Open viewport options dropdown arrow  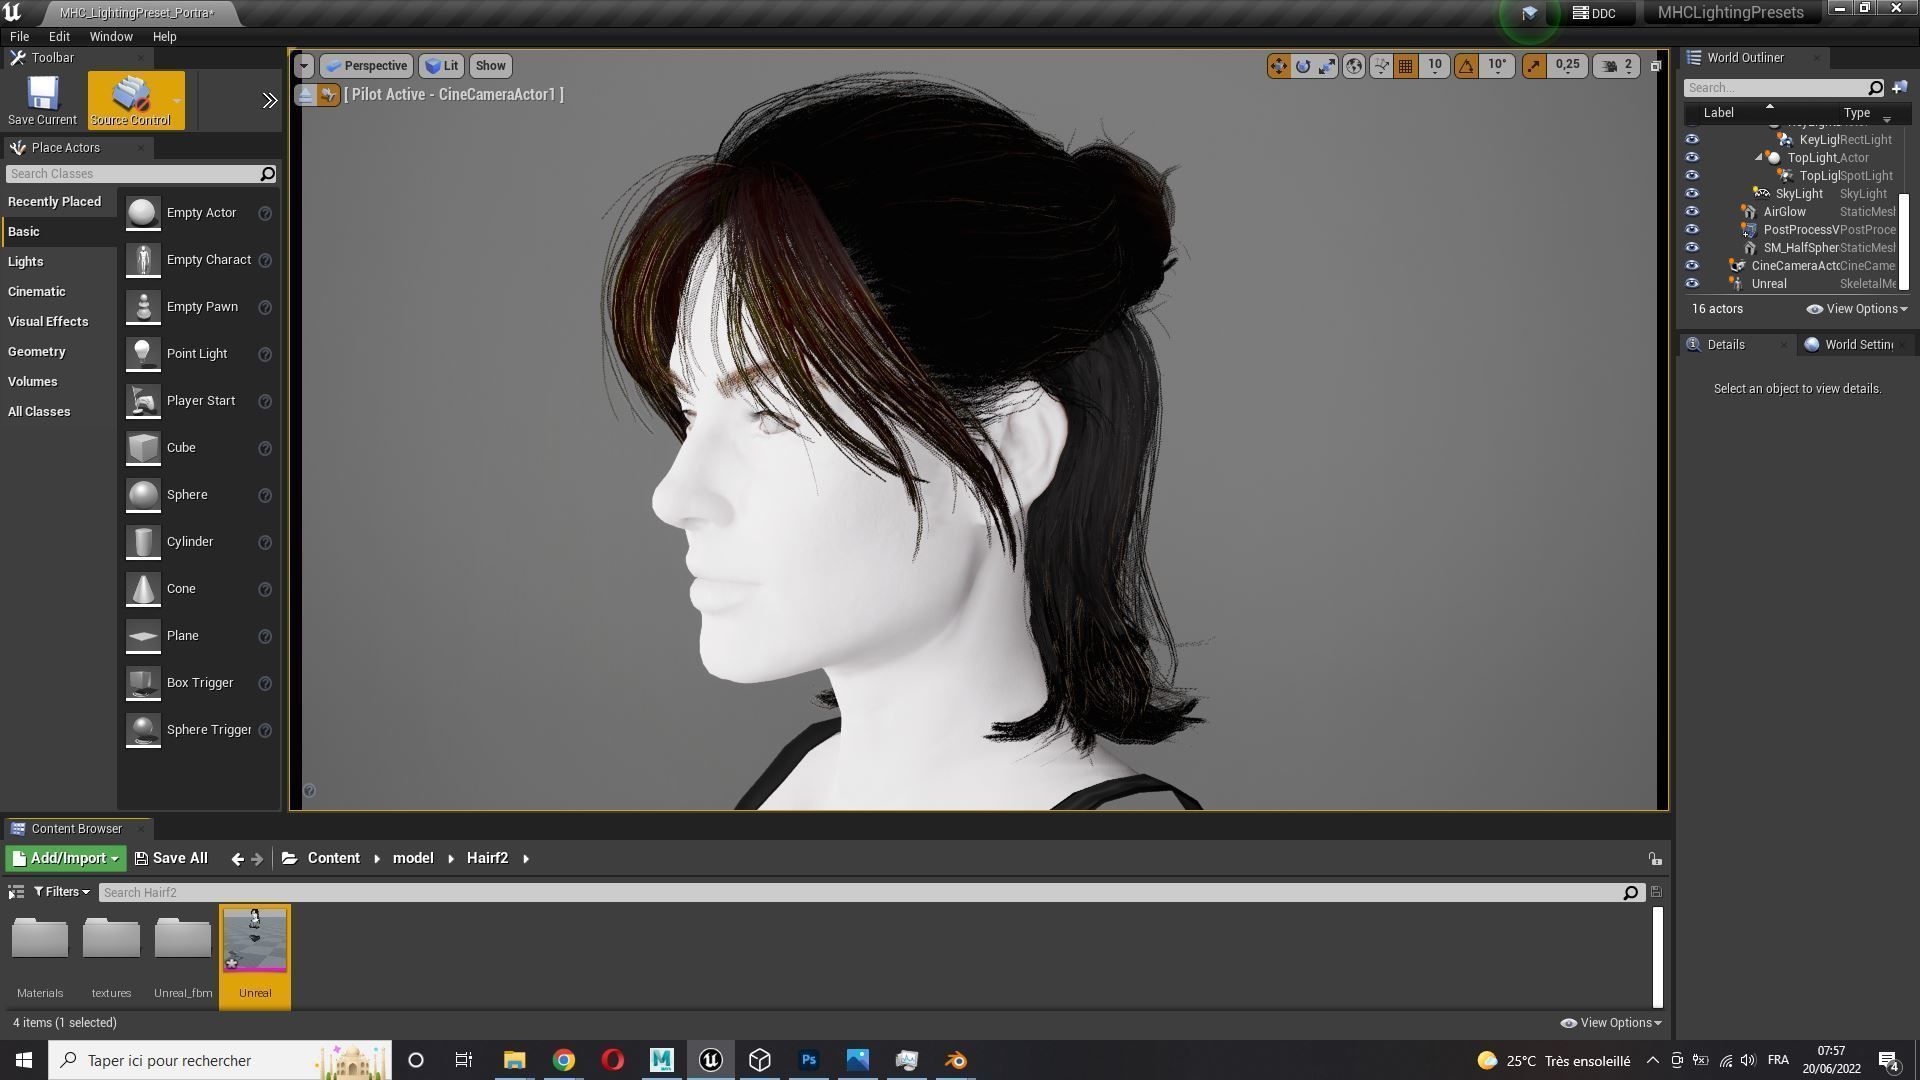(x=304, y=66)
